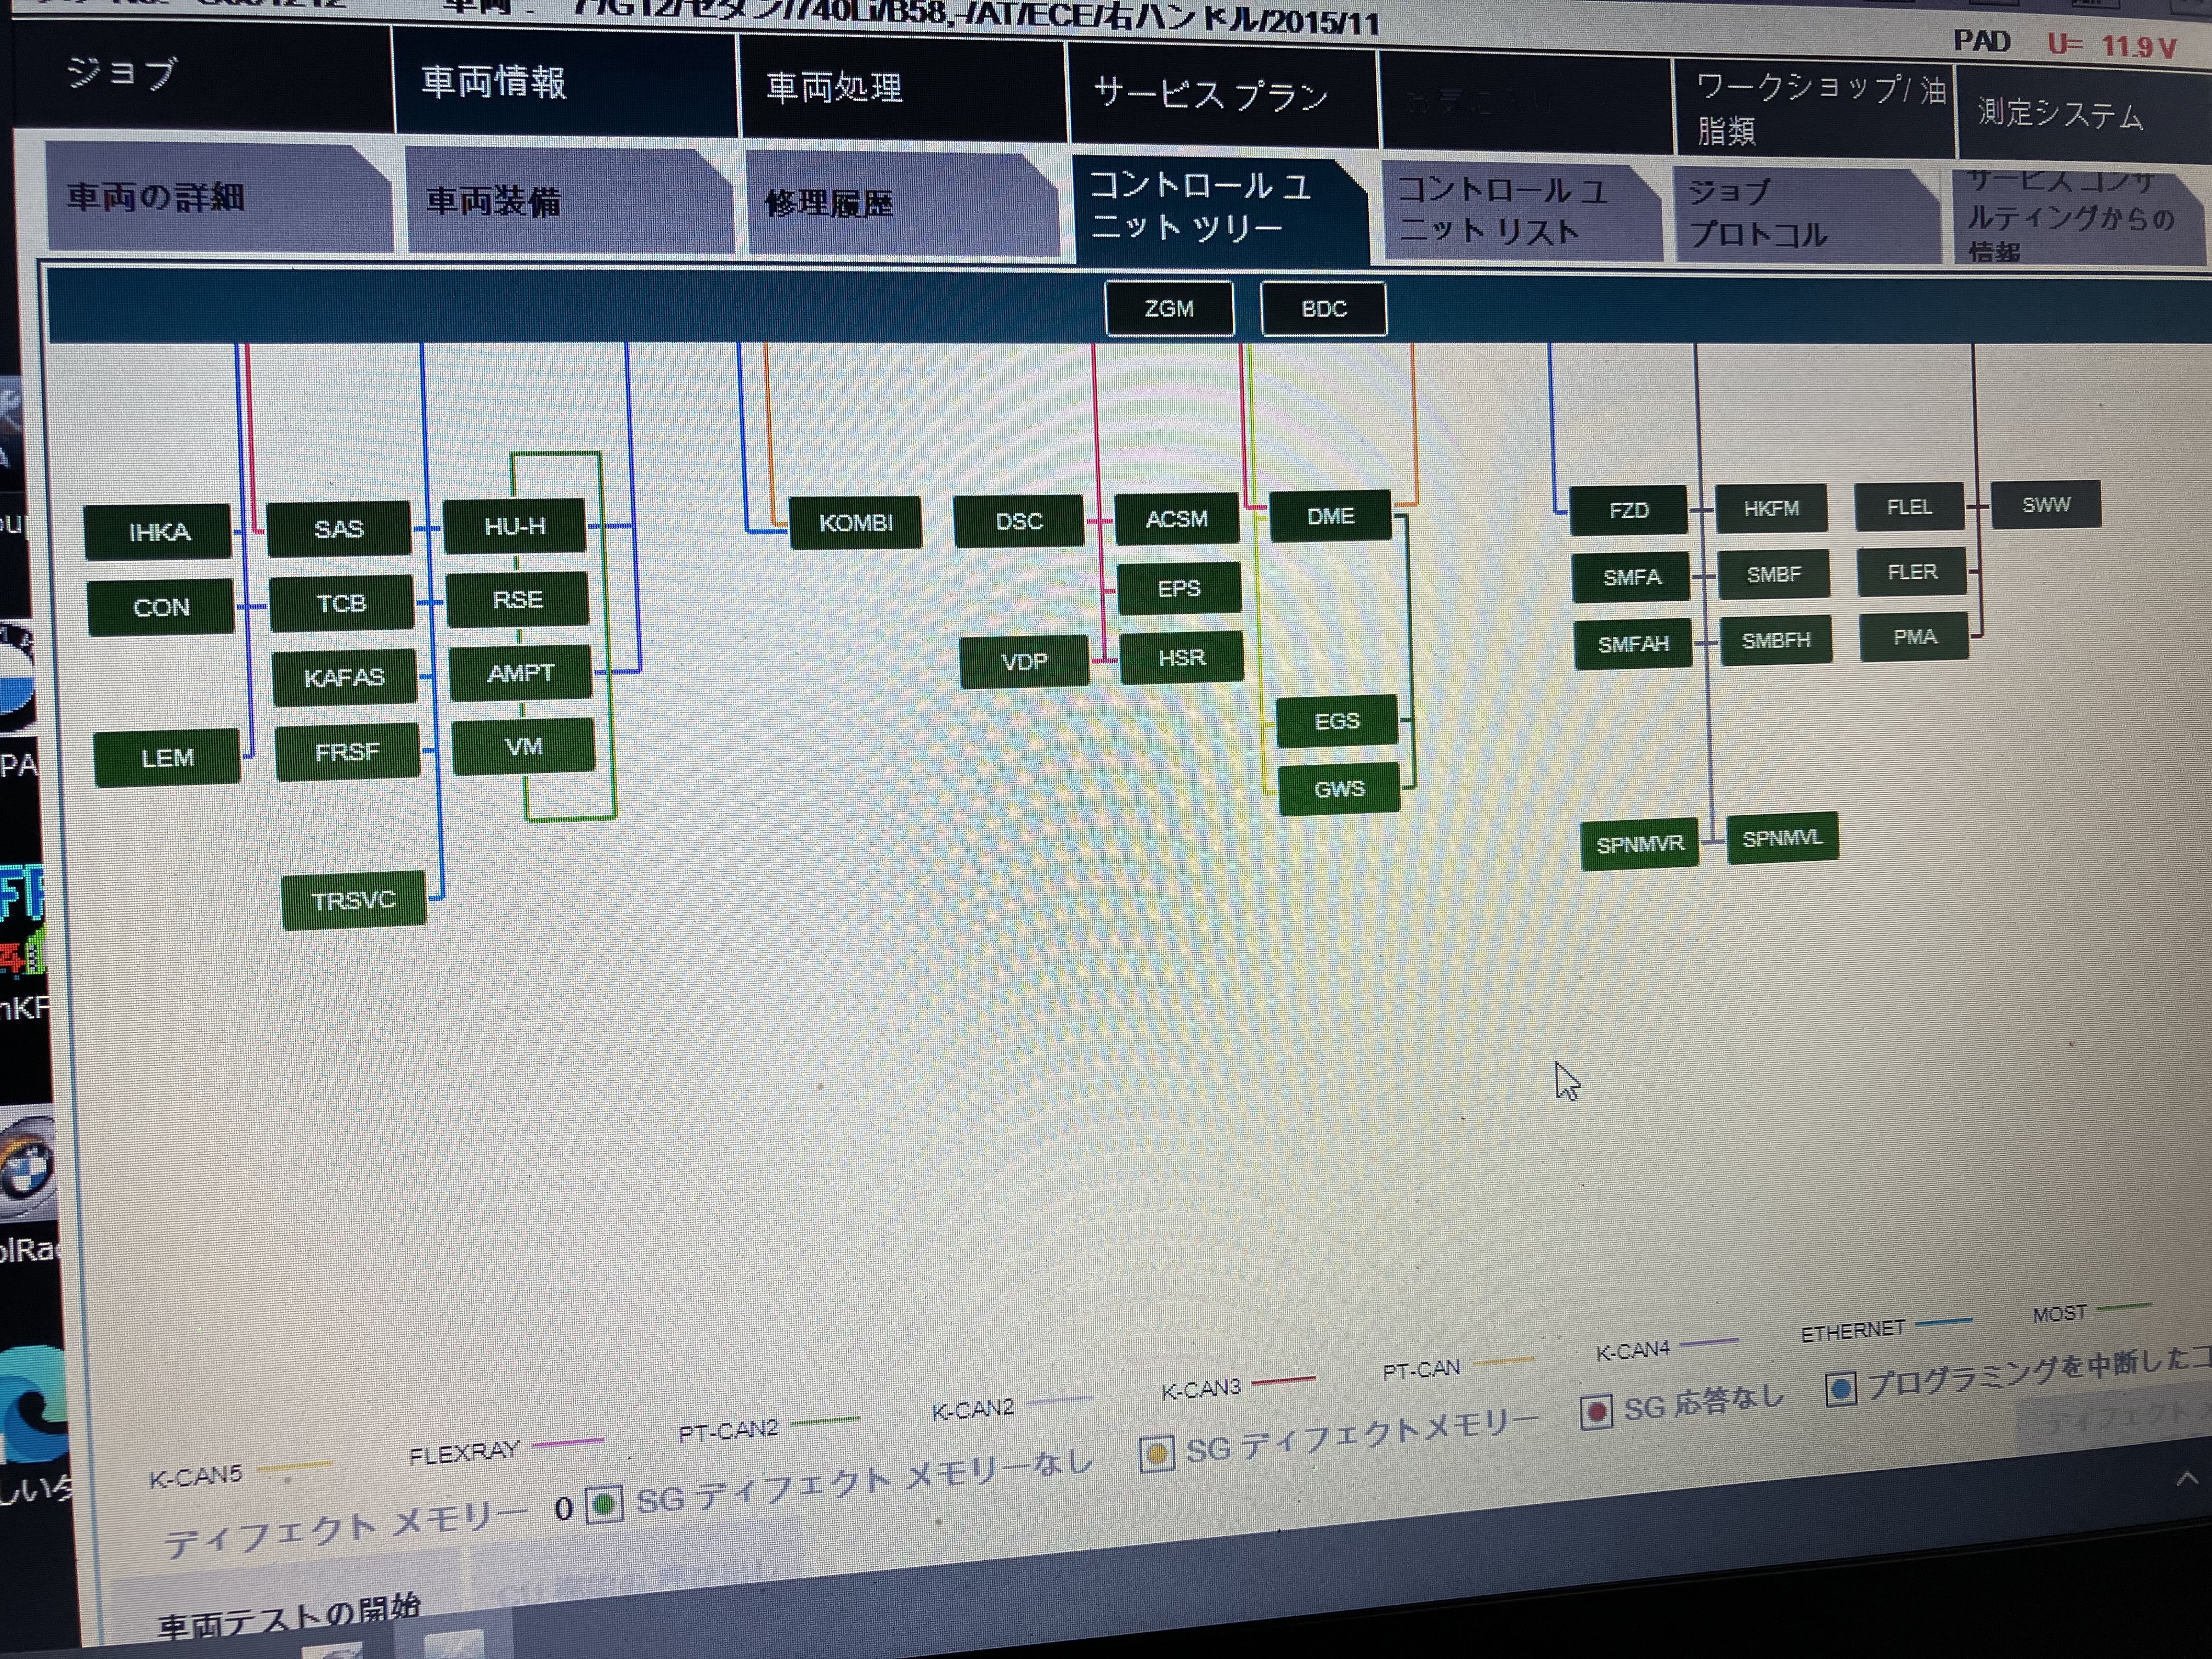Click the VM control unit node
The width and height of the screenshot is (2212, 1659).
pyautogui.click(x=524, y=747)
